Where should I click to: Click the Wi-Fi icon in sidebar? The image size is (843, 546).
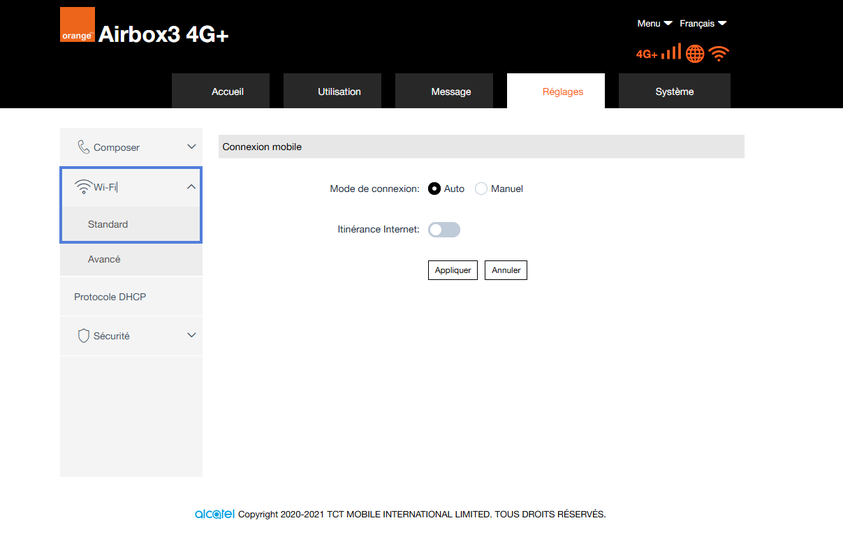(x=83, y=186)
